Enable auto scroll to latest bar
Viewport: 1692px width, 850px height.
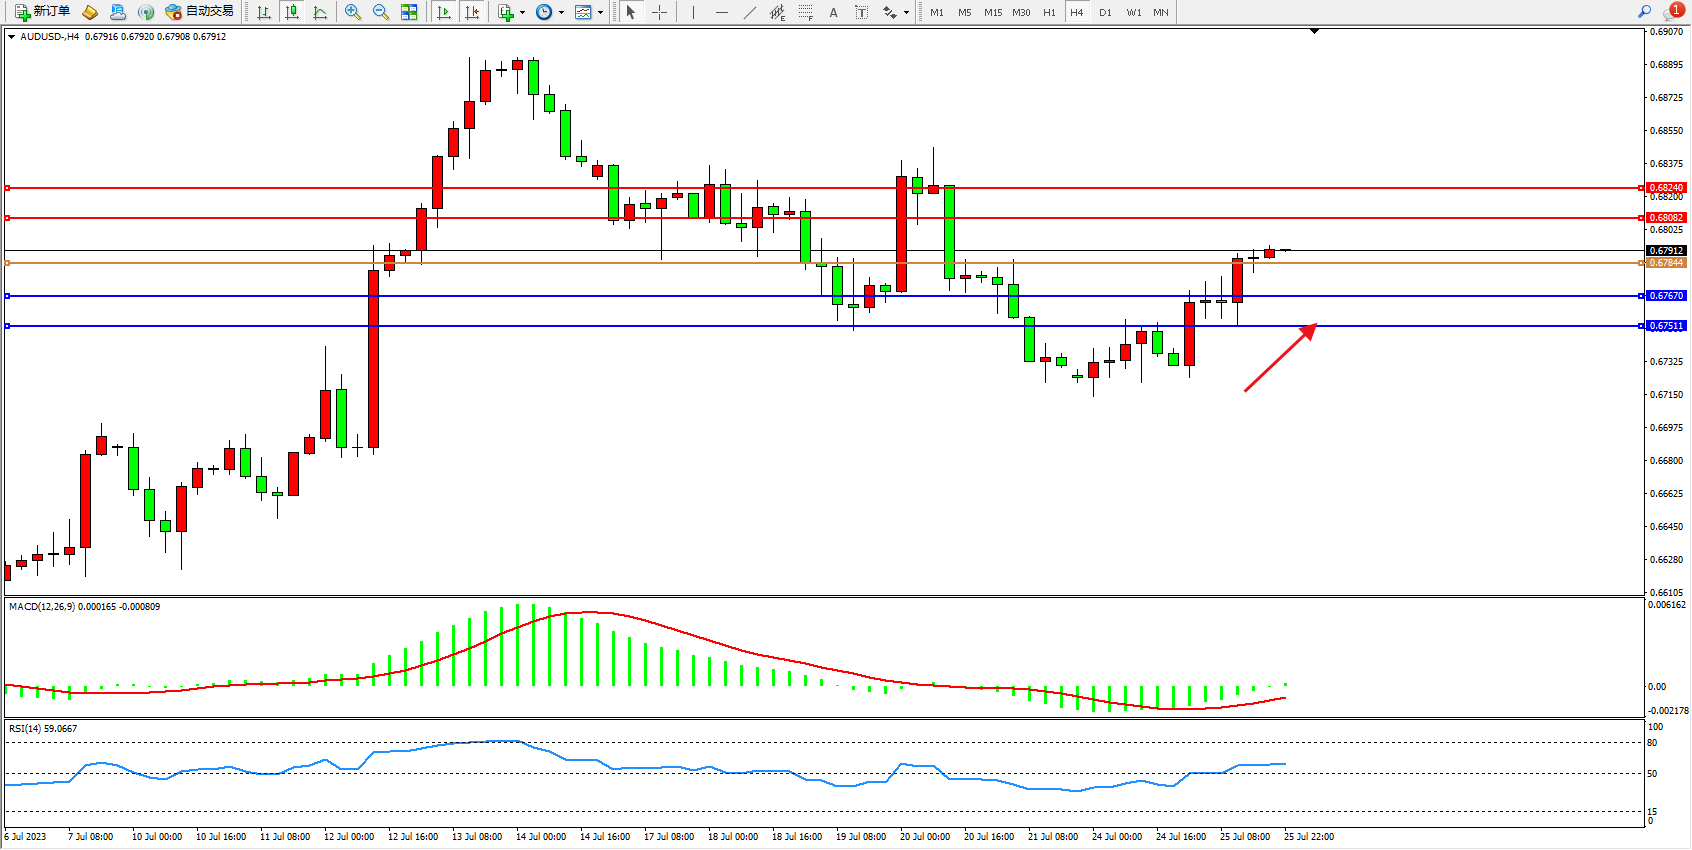click(444, 12)
